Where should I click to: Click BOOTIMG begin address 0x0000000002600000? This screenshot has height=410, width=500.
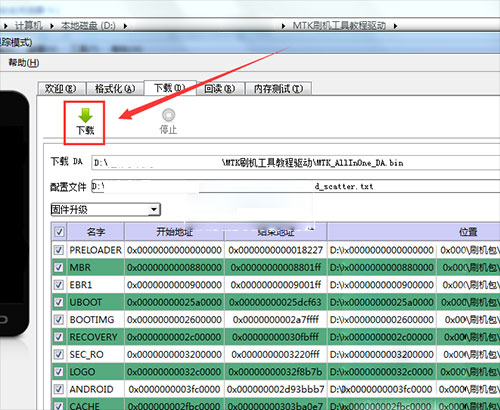(x=174, y=319)
